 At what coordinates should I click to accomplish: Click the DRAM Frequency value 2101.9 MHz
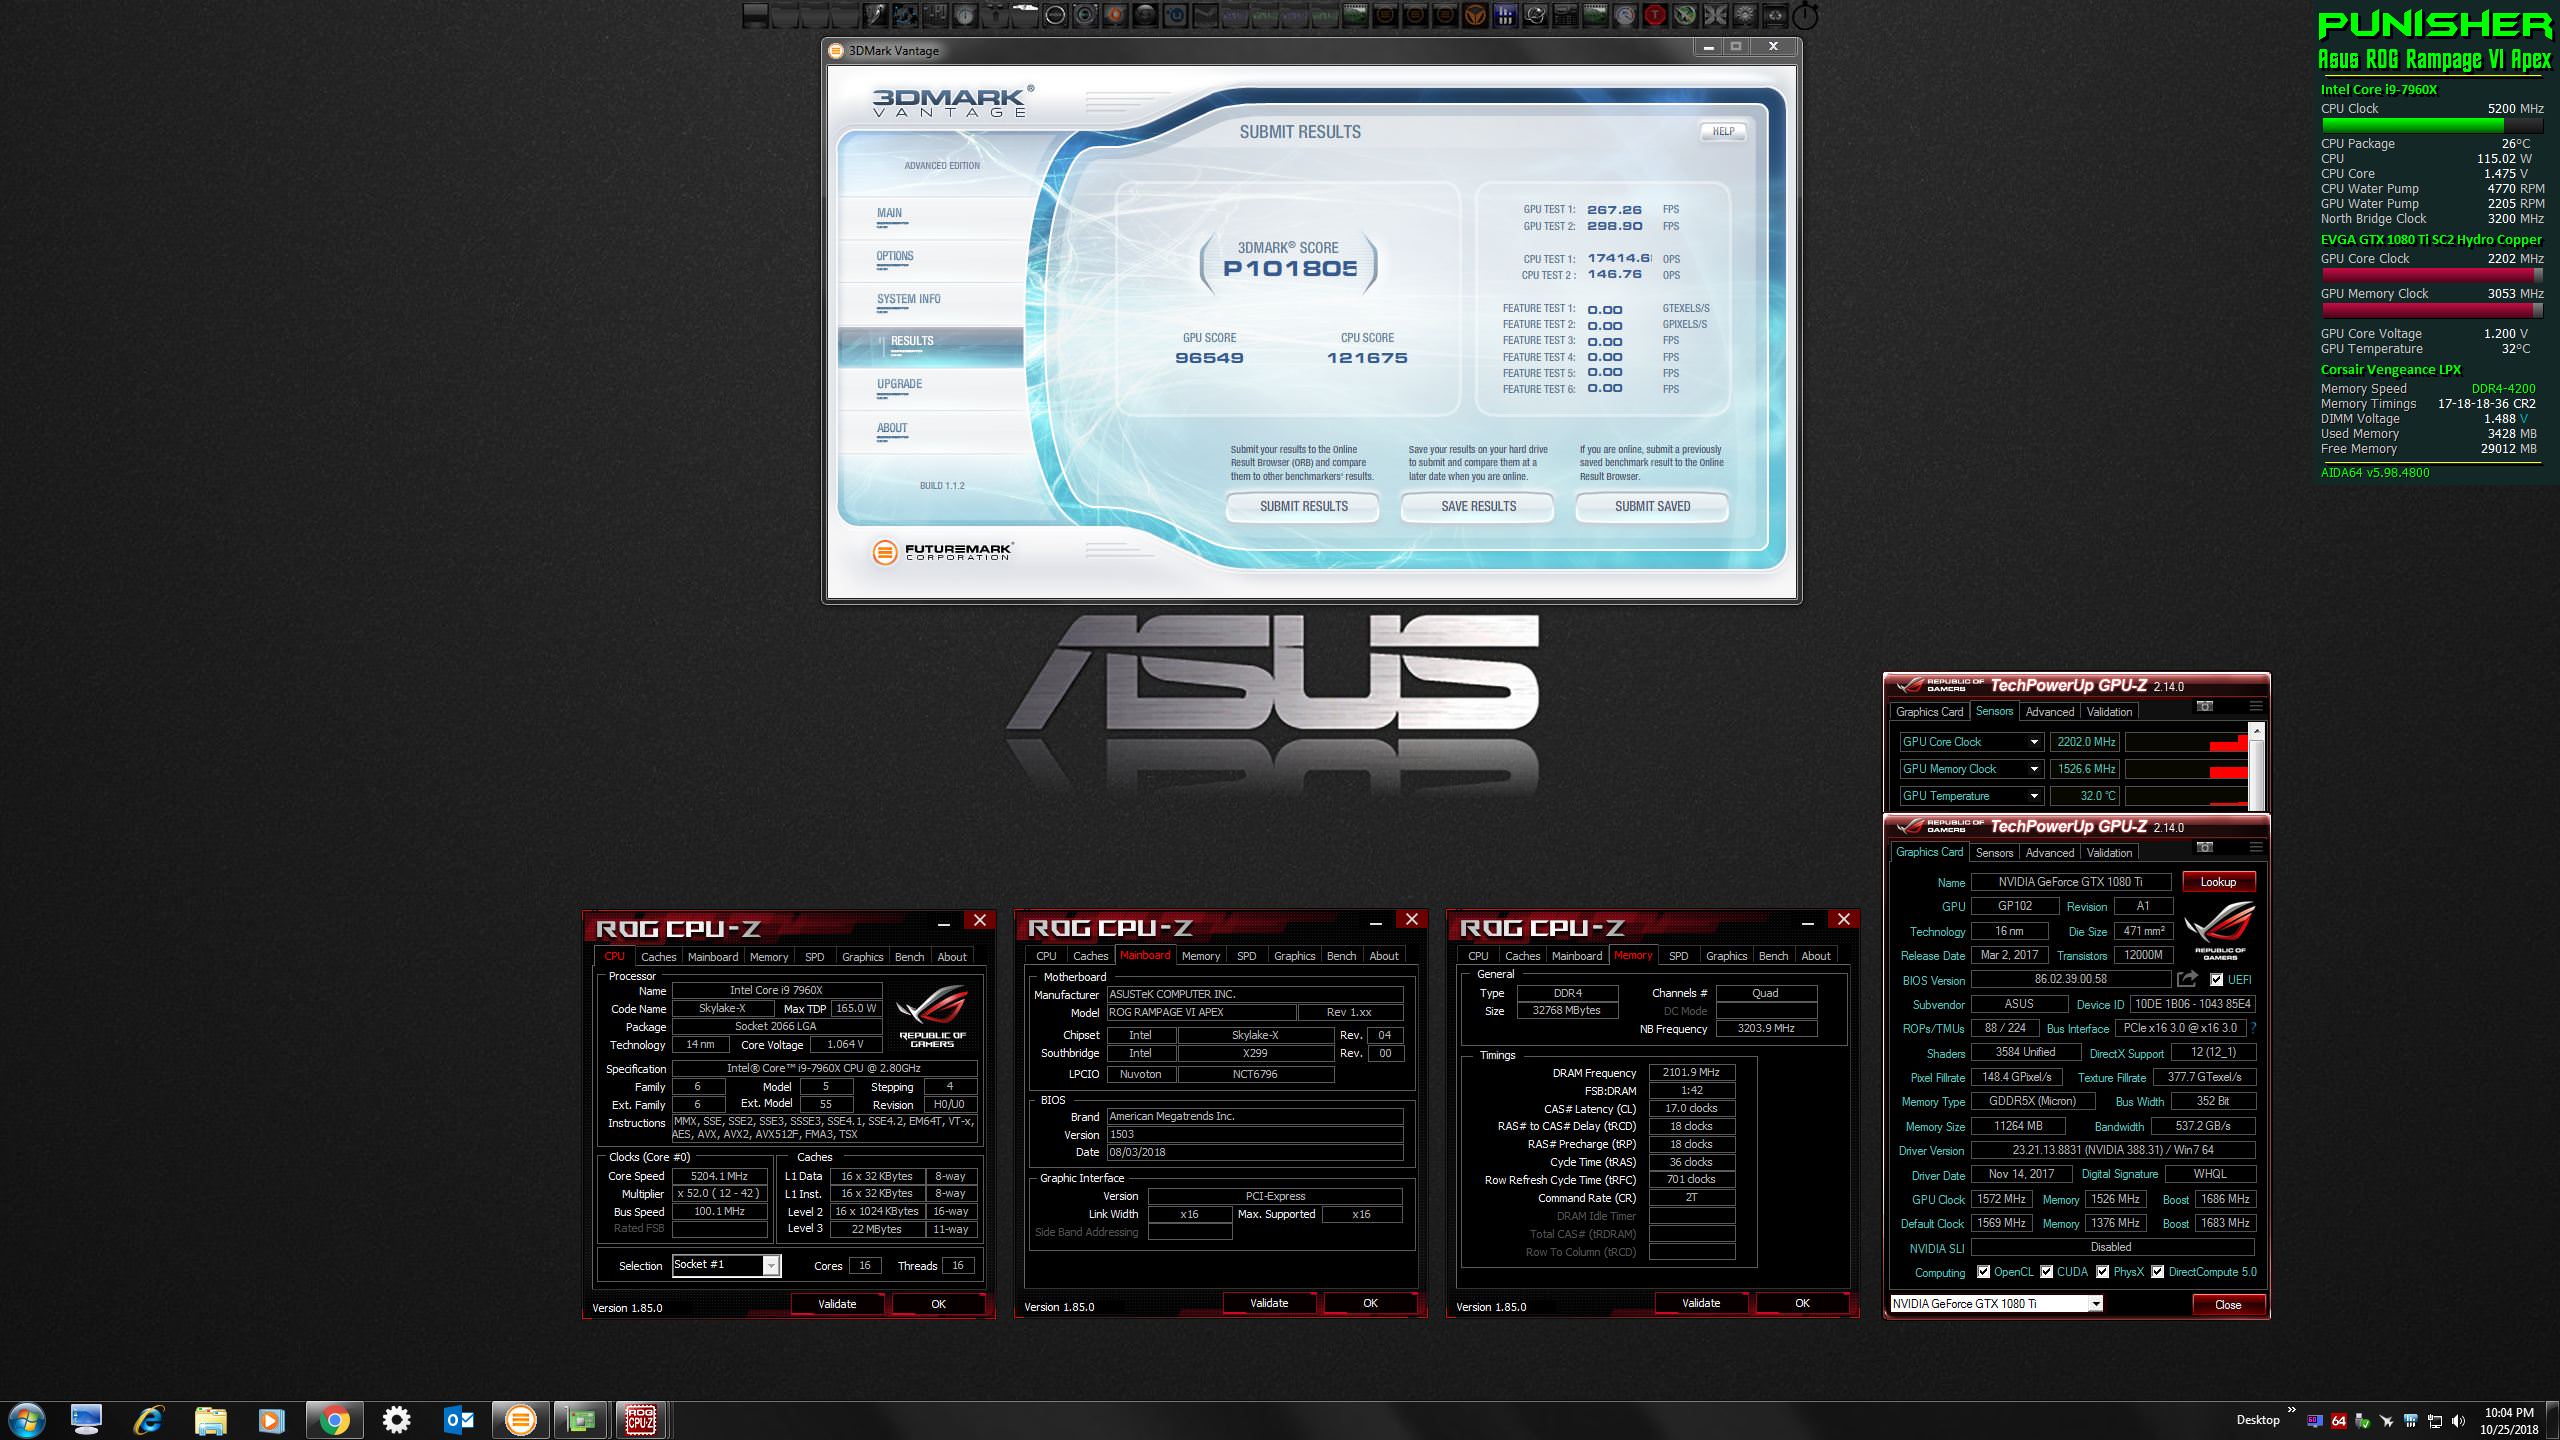tap(1691, 1072)
